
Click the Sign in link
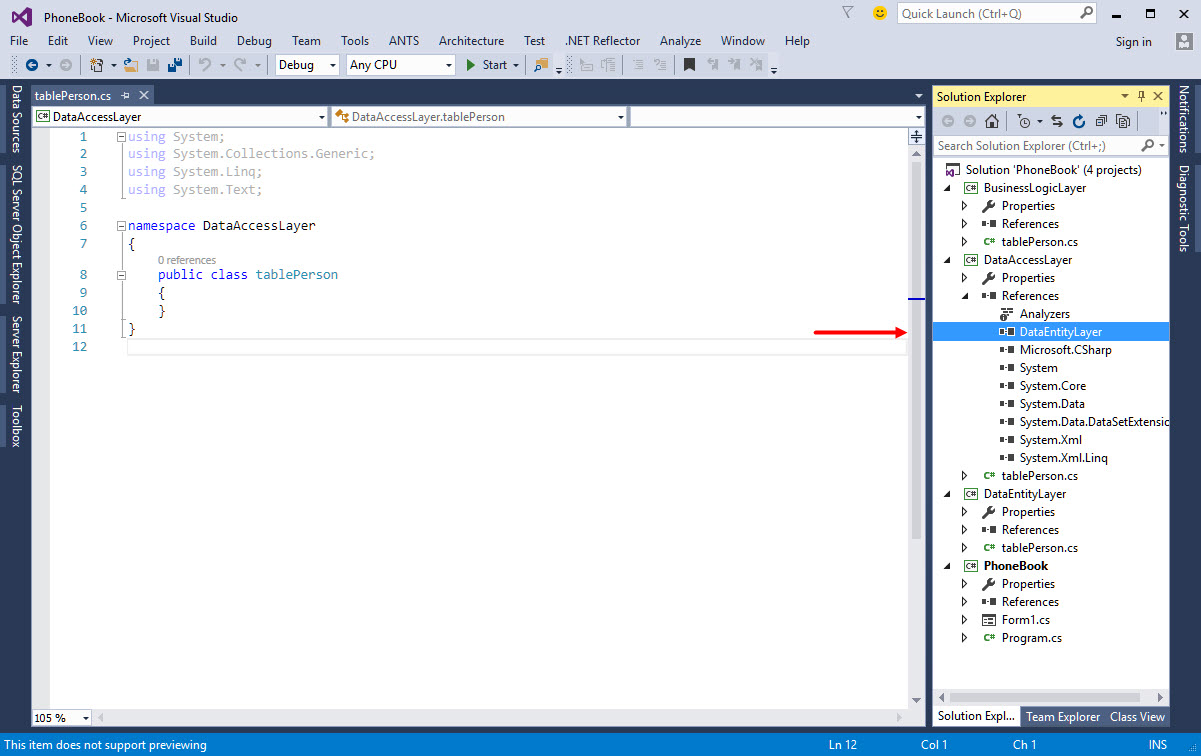click(x=1133, y=41)
